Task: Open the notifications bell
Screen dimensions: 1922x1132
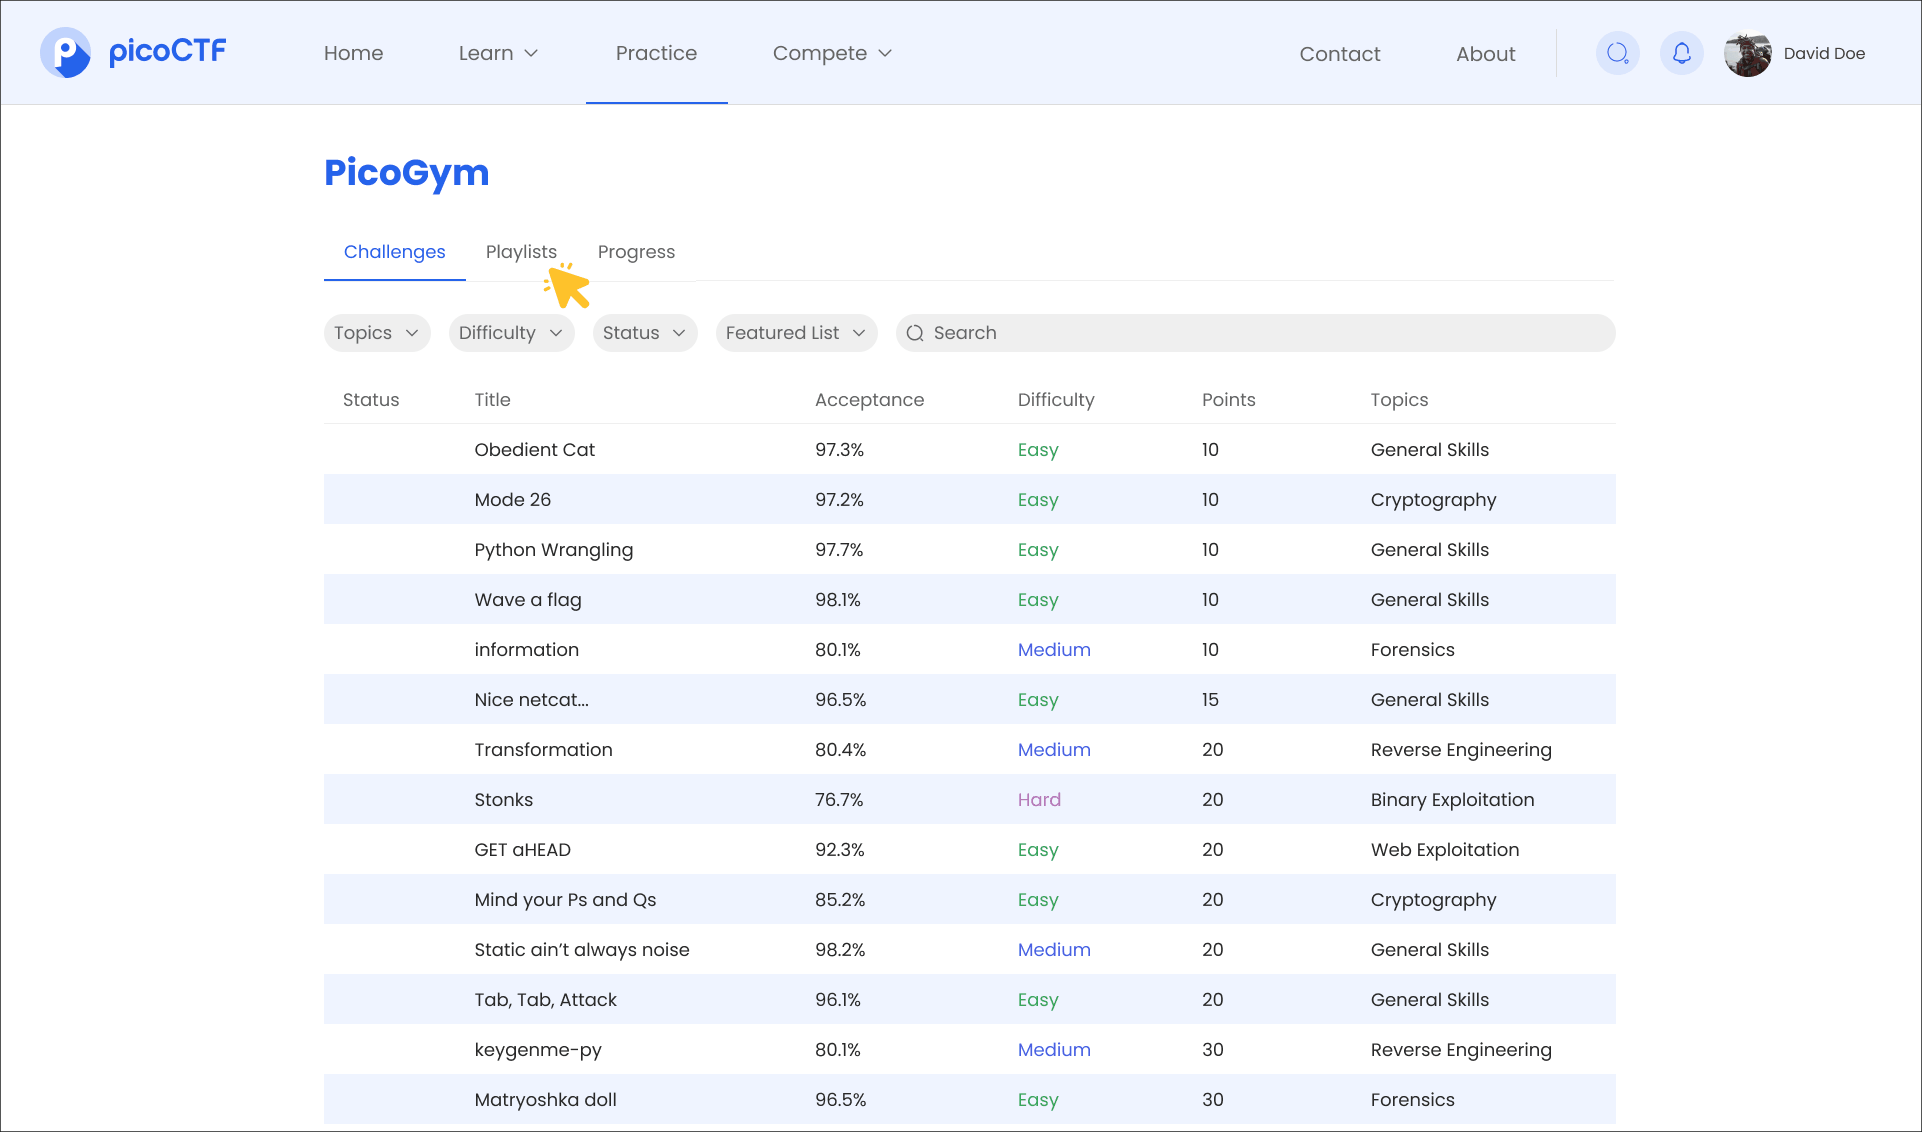Action: (1681, 53)
